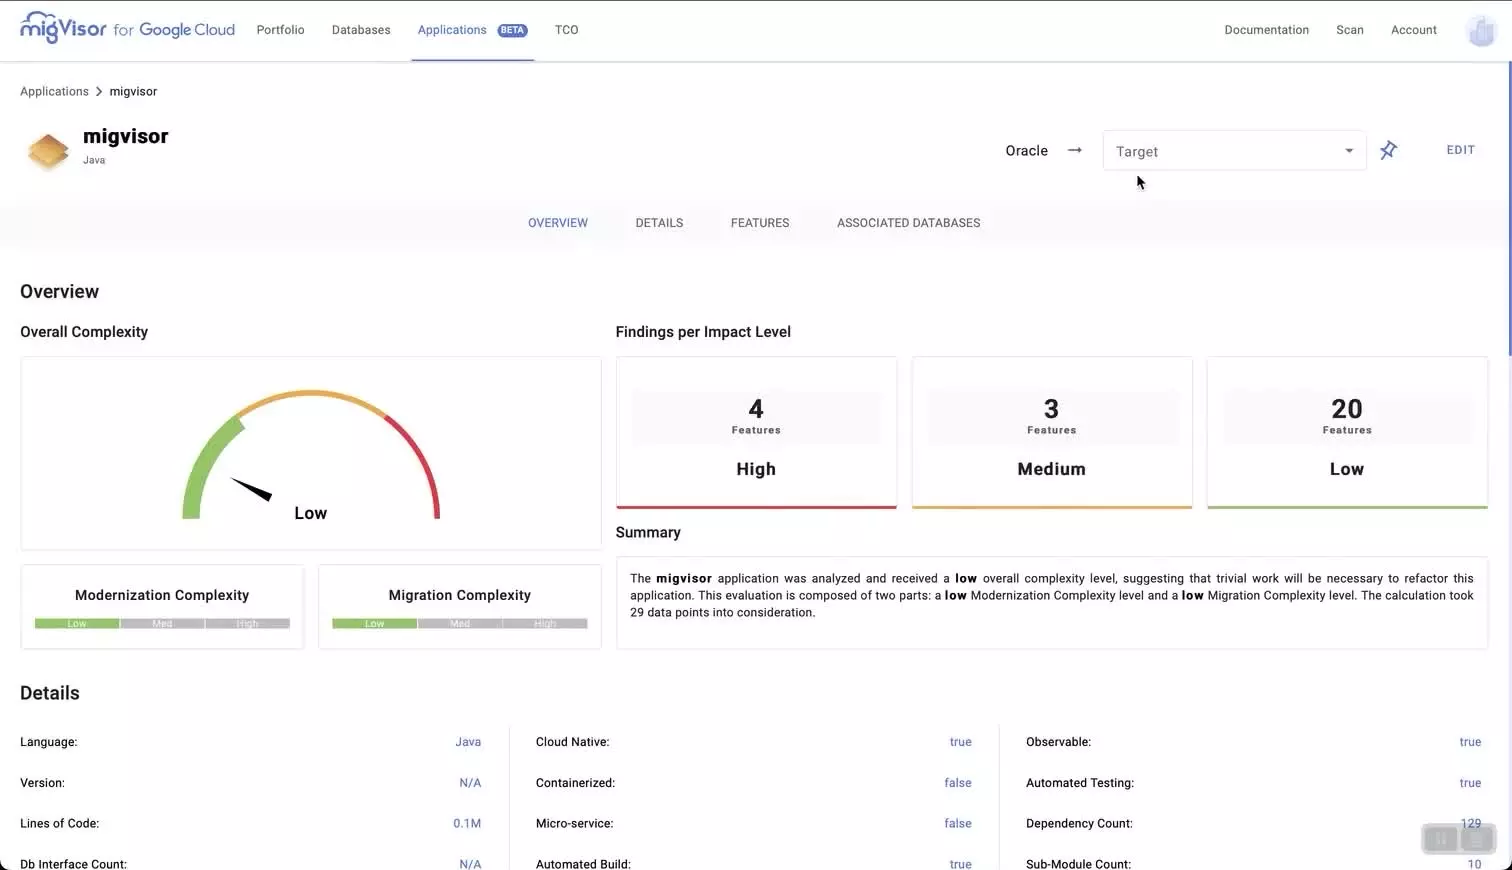Click the Target dropdown arrow
The image size is (1512, 870).
[x=1349, y=151]
